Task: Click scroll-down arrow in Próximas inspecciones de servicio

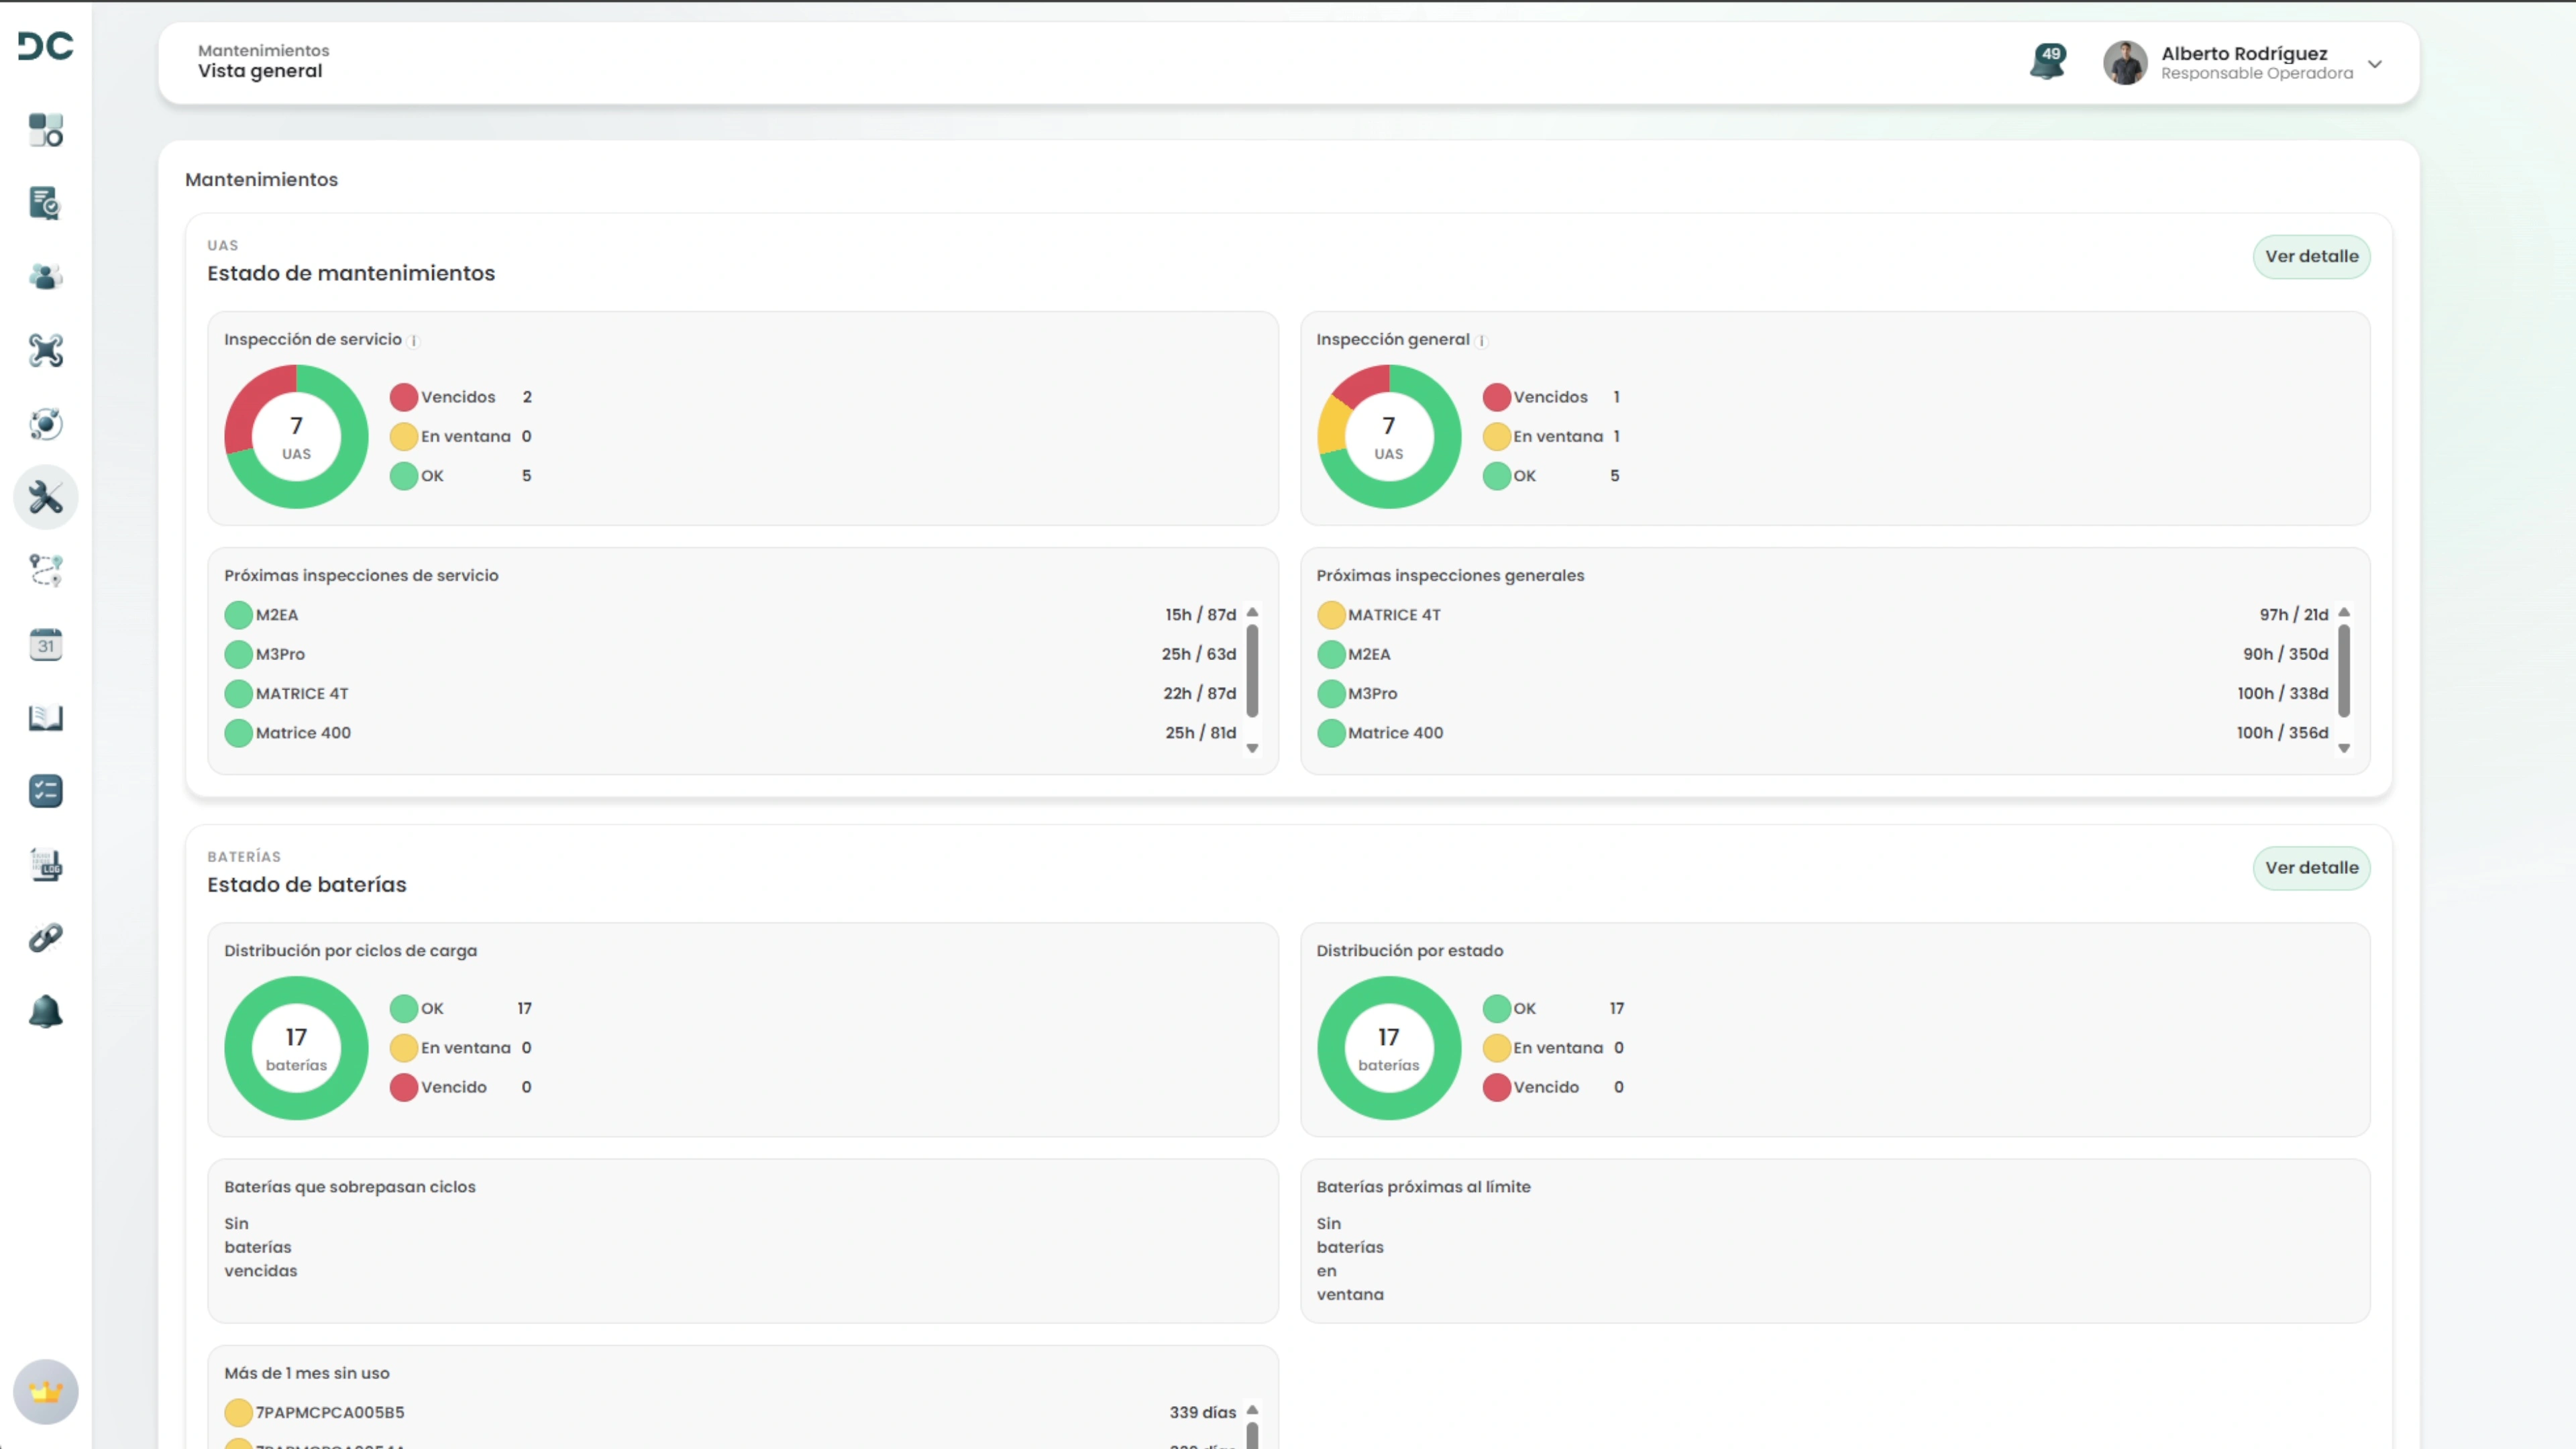Action: pyautogui.click(x=1252, y=748)
